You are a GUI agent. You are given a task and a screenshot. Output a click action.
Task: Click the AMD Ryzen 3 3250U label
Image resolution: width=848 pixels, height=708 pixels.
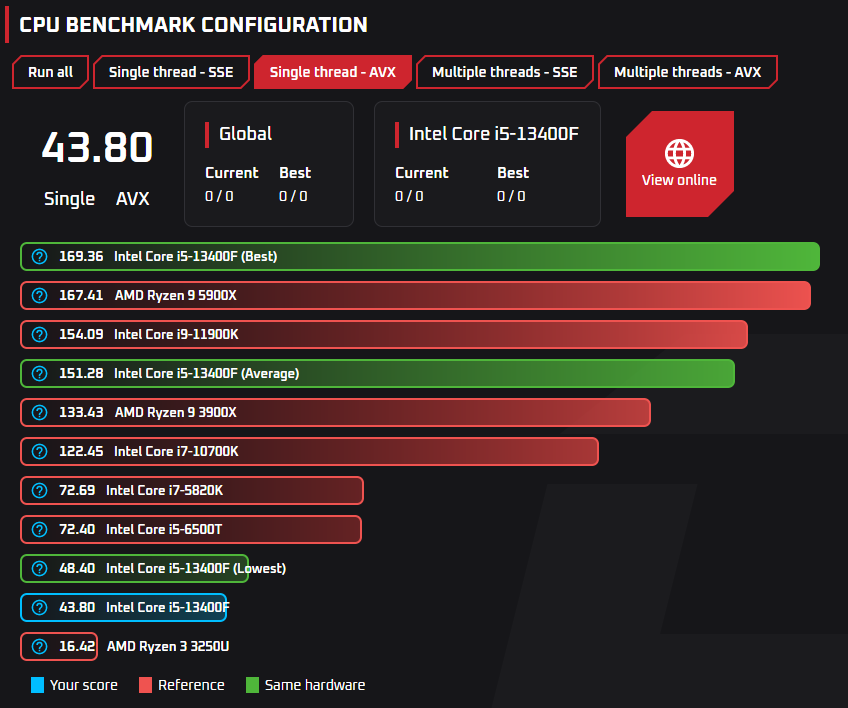pos(168,646)
